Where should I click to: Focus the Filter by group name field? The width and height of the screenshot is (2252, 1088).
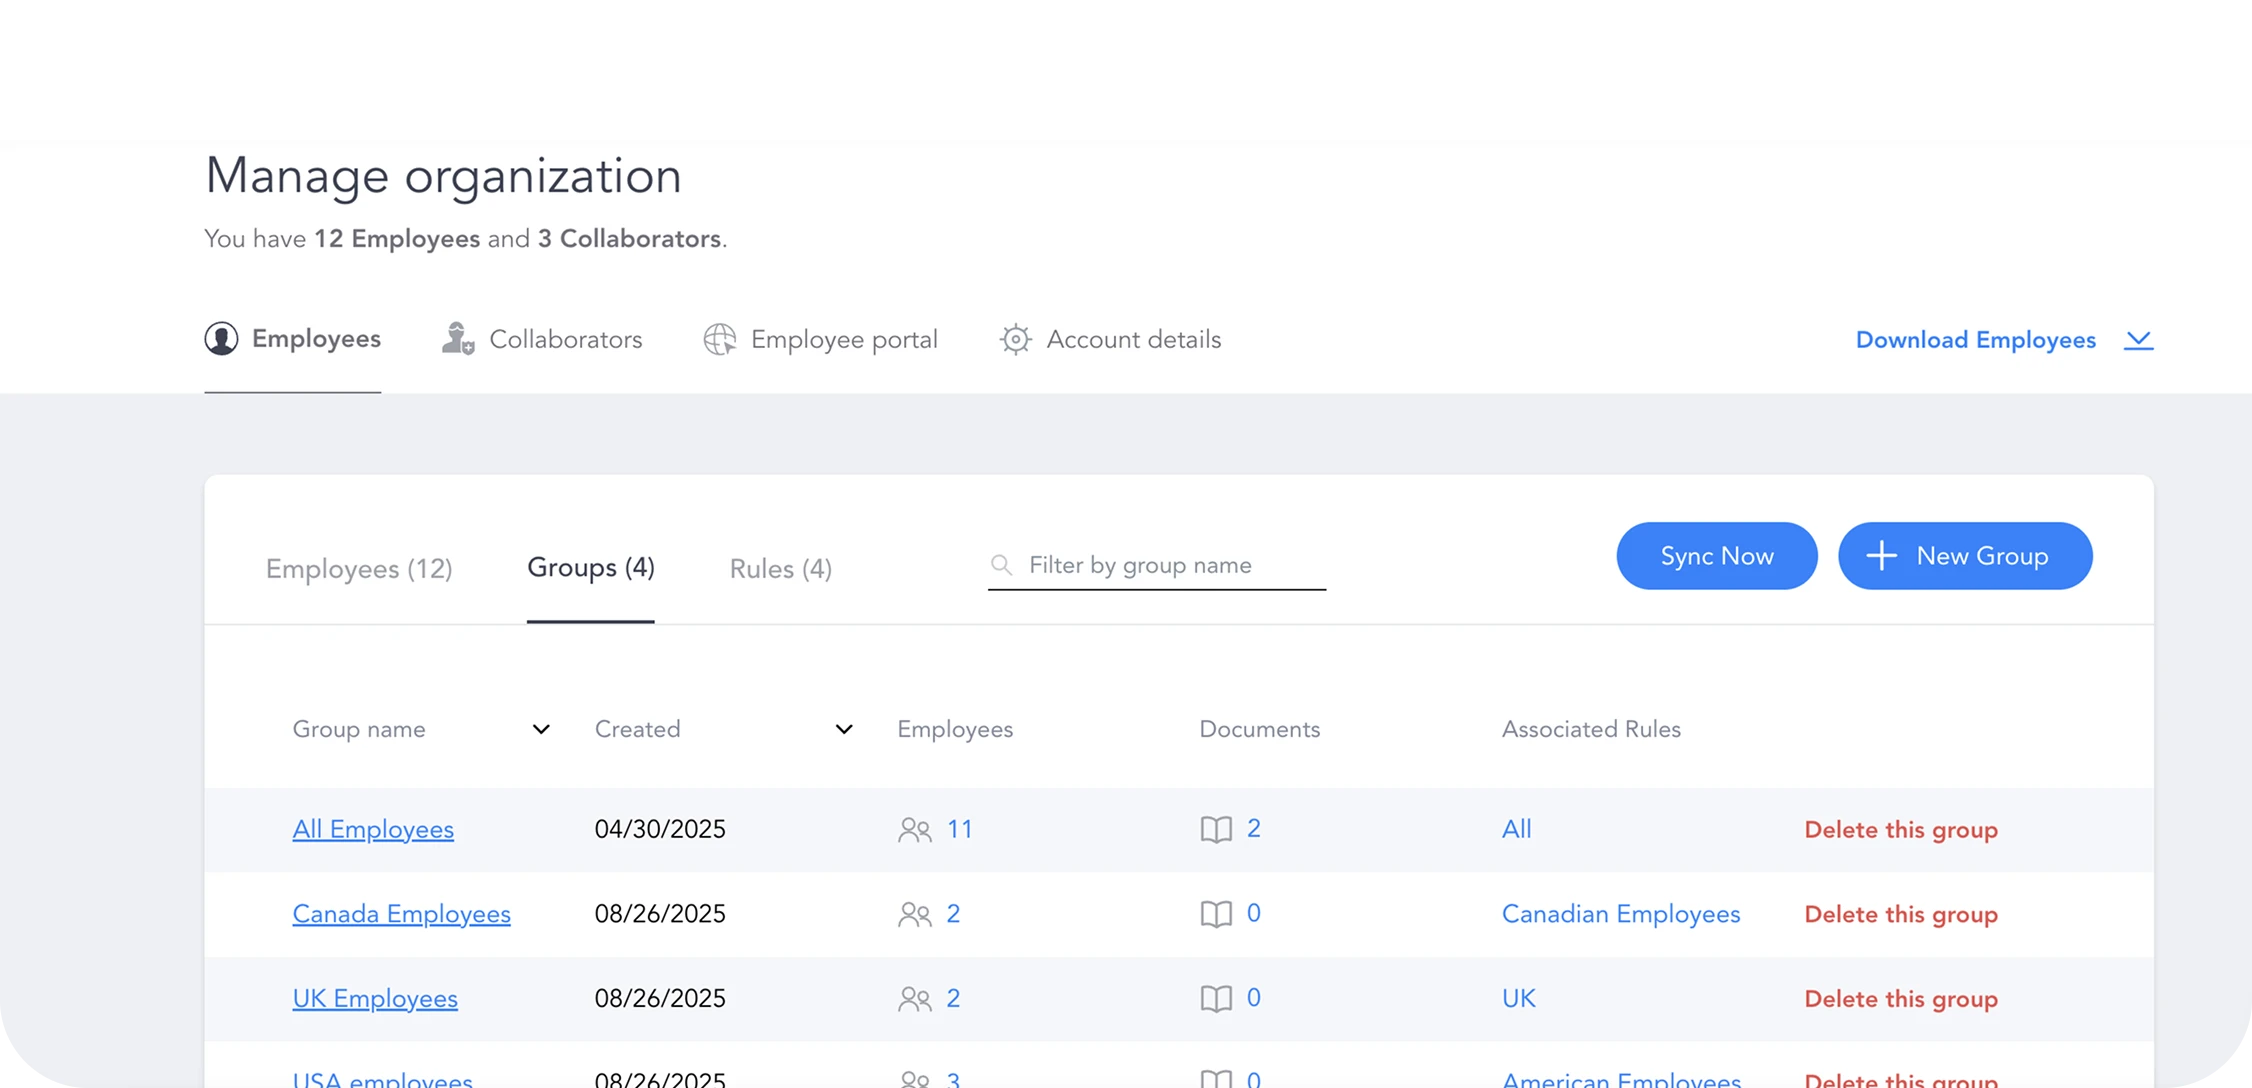(x=1170, y=565)
